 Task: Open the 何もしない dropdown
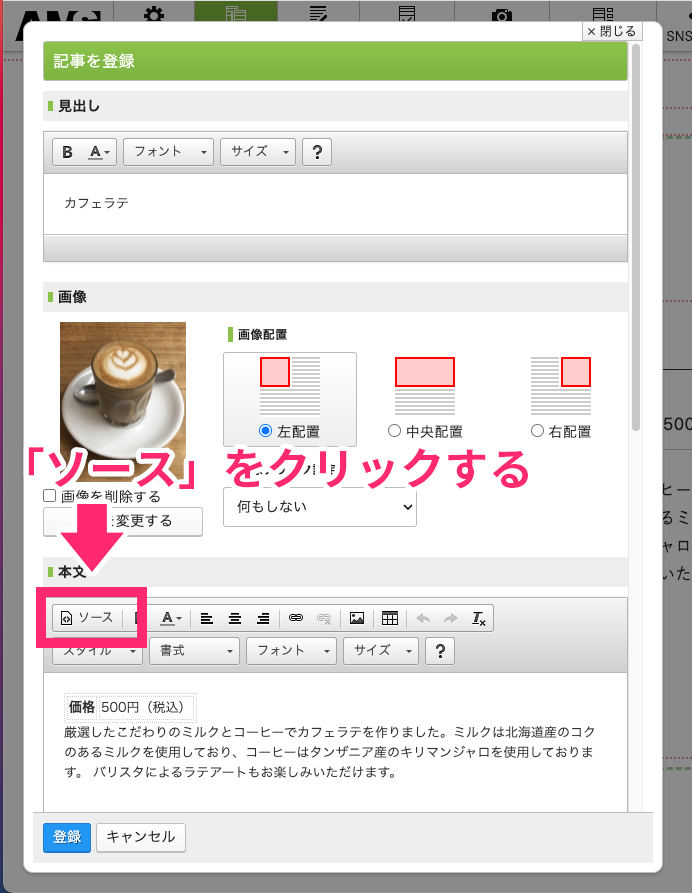pyautogui.click(x=320, y=507)
